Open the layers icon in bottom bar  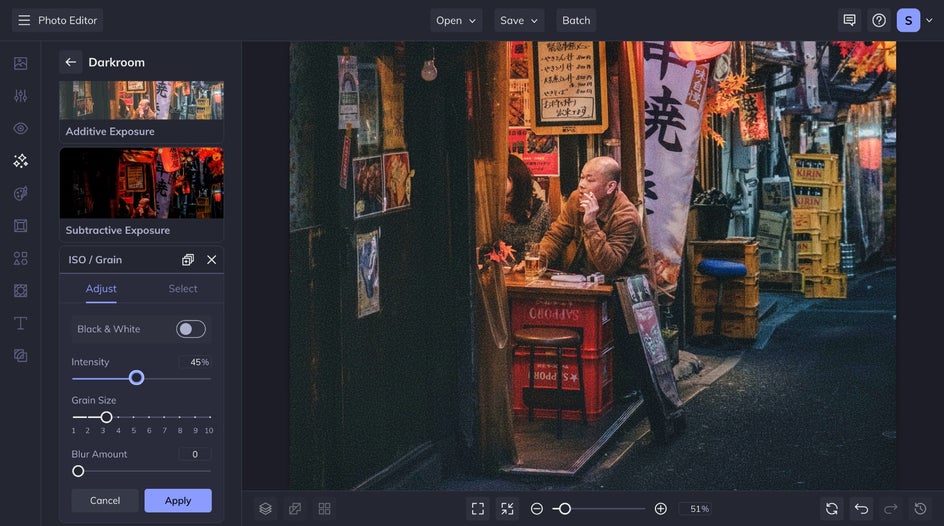[x=265, y=509]
